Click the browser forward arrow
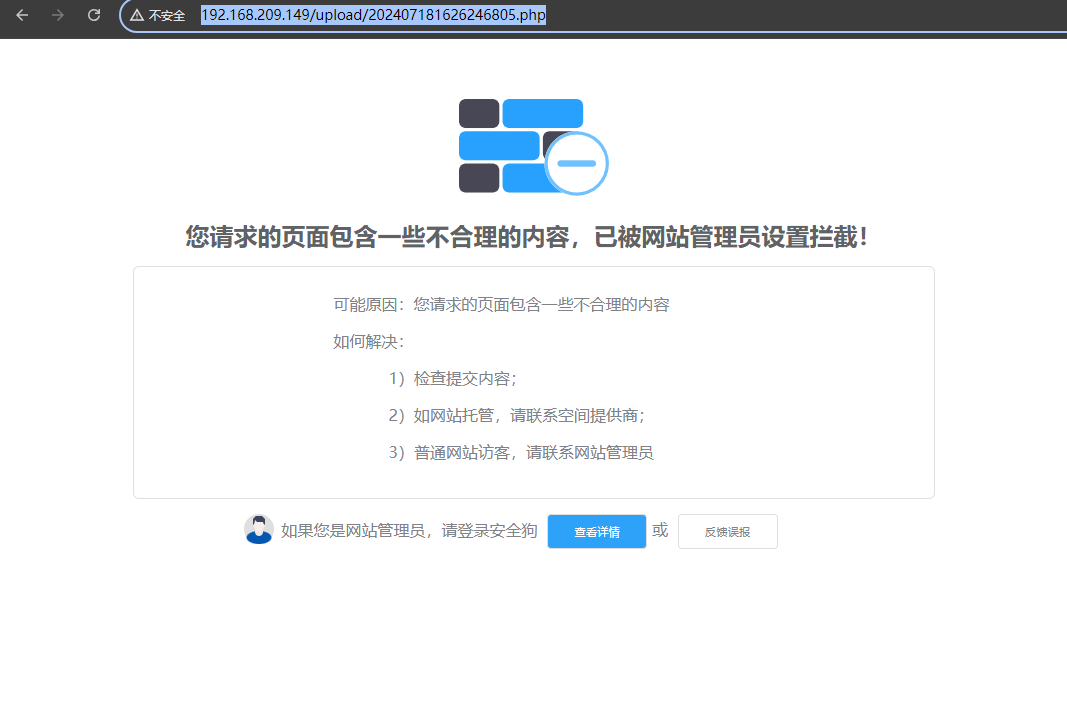The width and height of the screenshot is (1067, 705). click(x=58, y=15)
